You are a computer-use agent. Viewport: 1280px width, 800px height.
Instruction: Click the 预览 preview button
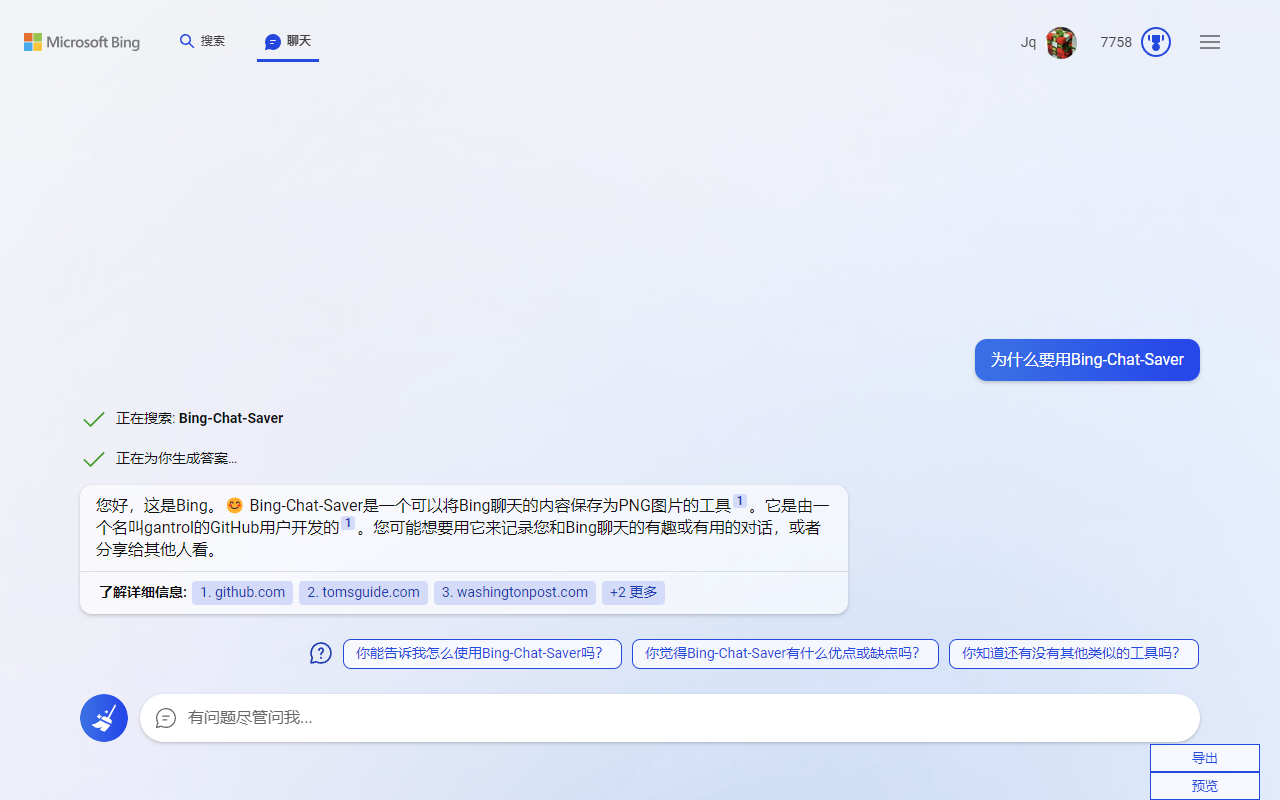point(1205,786)
